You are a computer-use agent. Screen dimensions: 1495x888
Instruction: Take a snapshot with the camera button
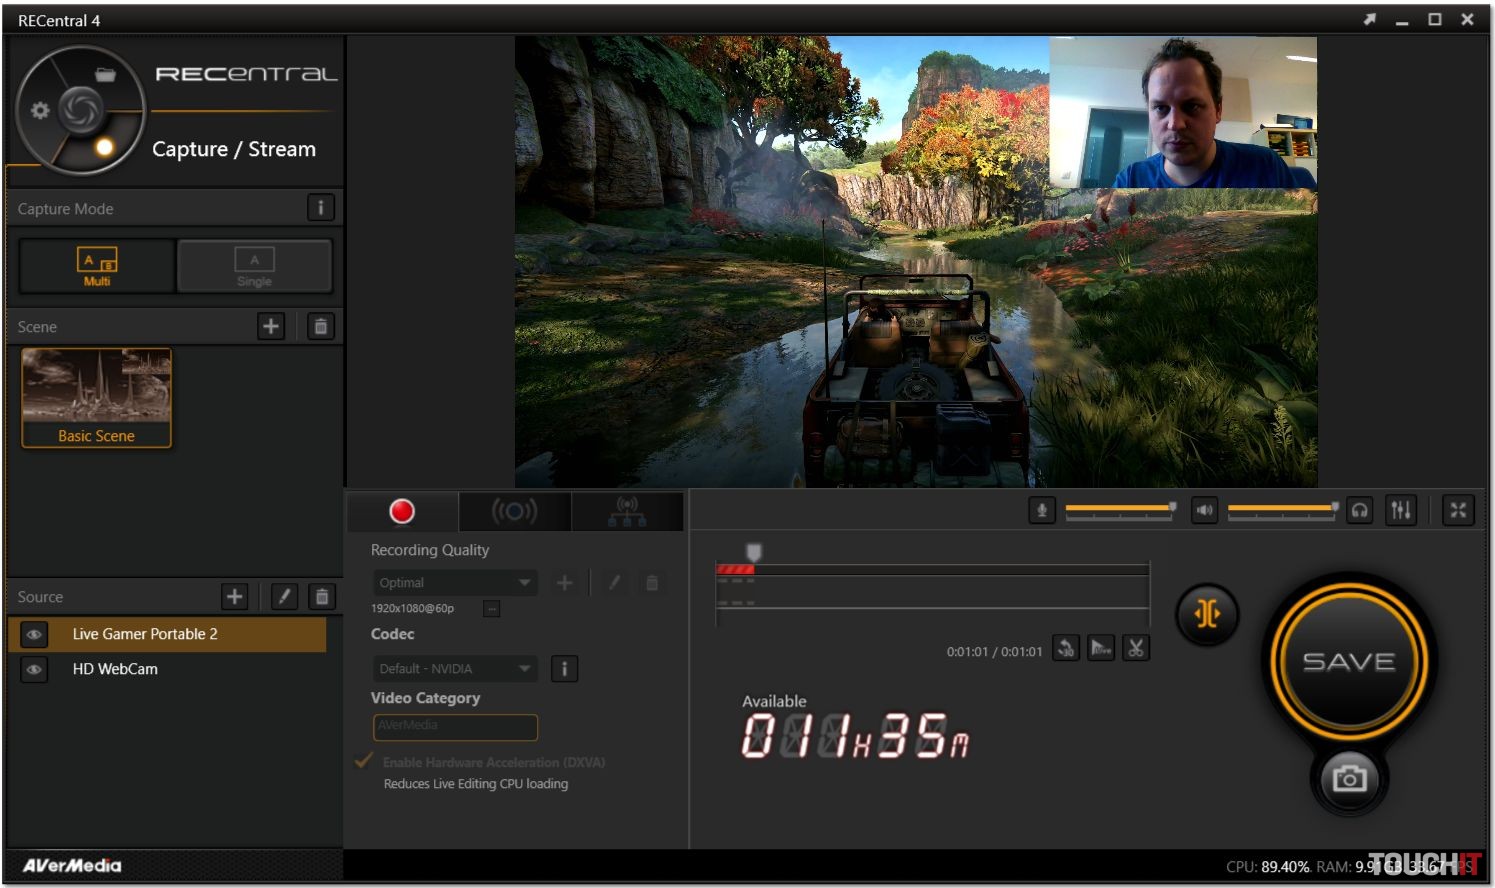pos(1348,778)
